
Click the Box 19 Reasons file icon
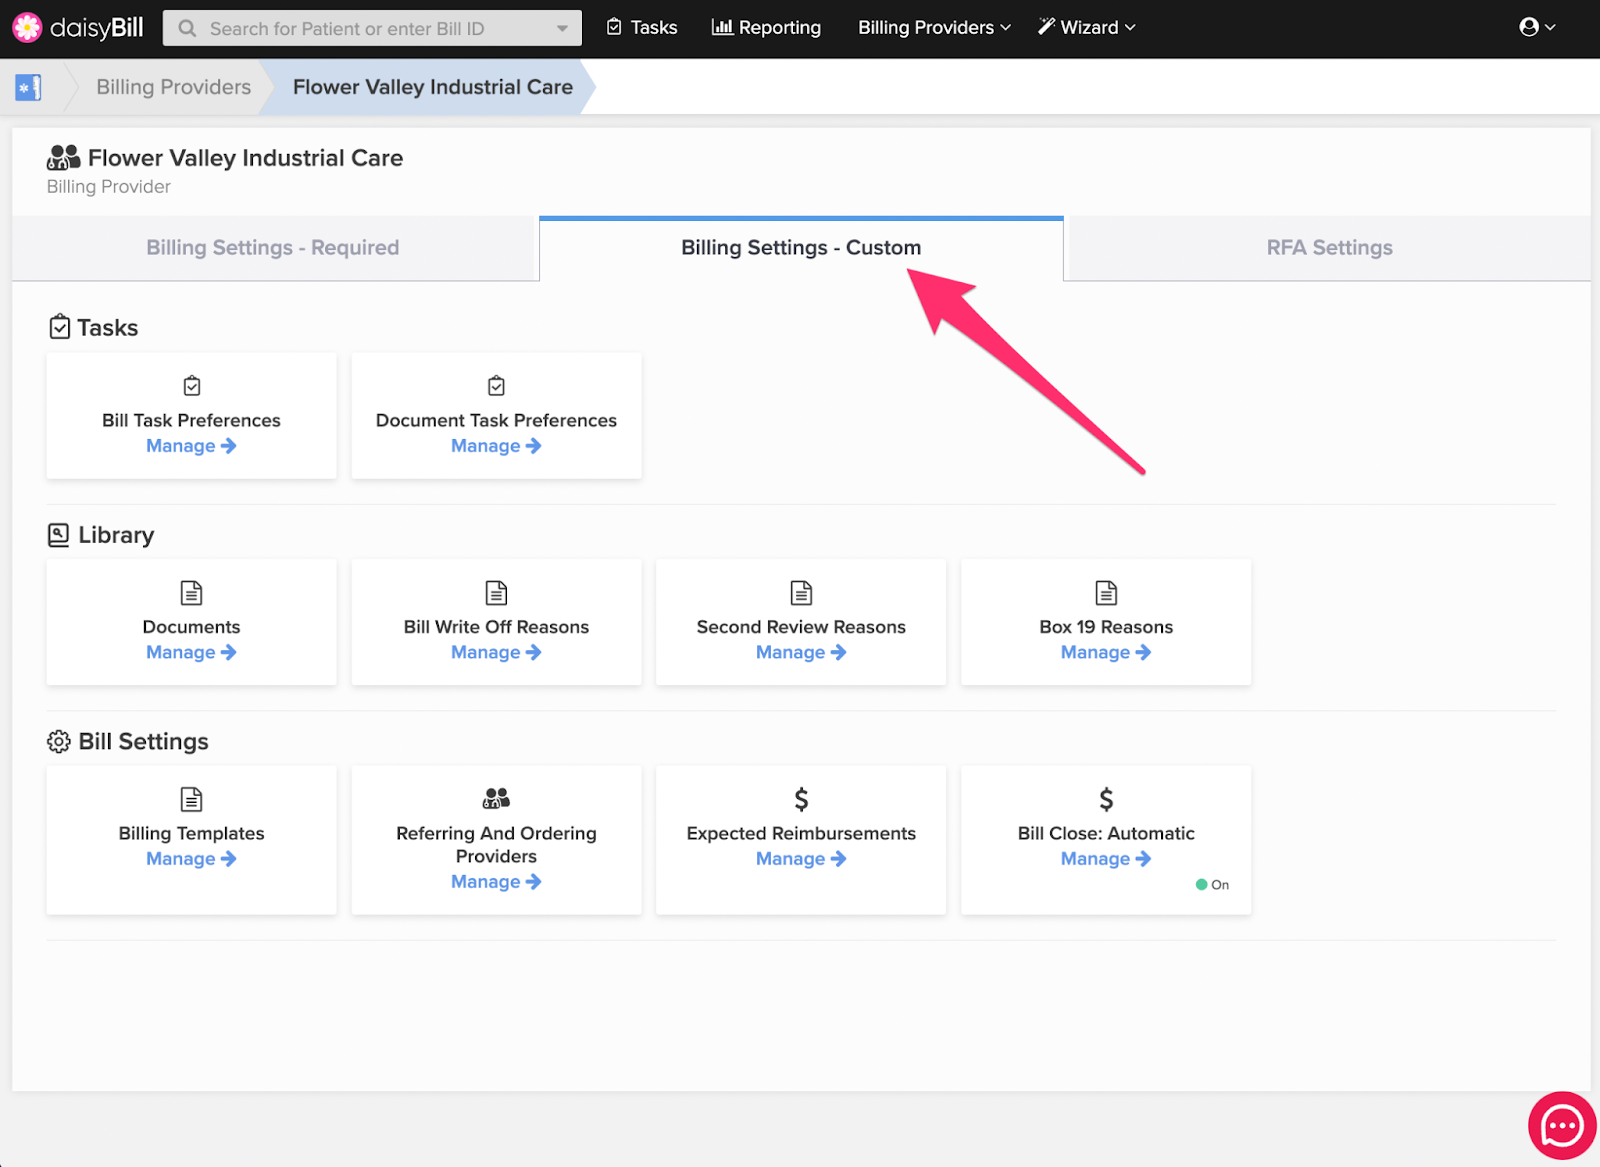tap(1106, 593)
